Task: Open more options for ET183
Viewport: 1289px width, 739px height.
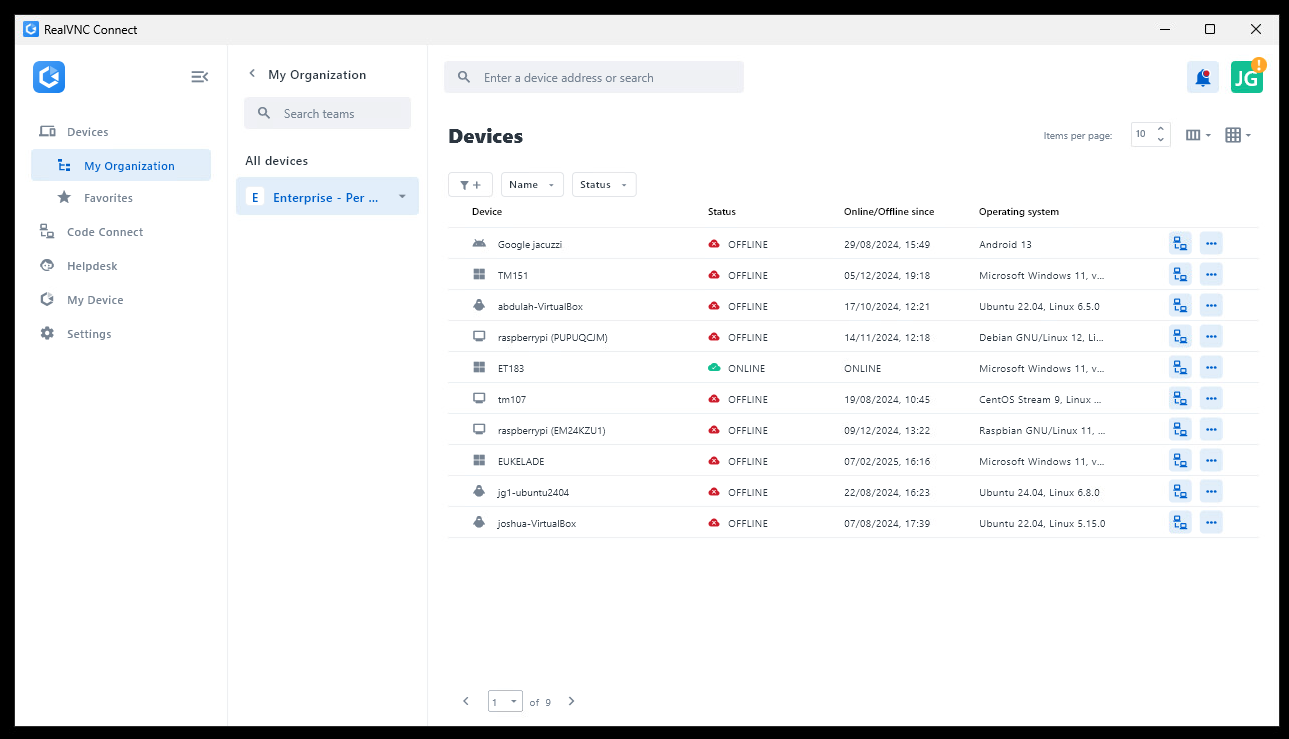Action: (1211, 368)
